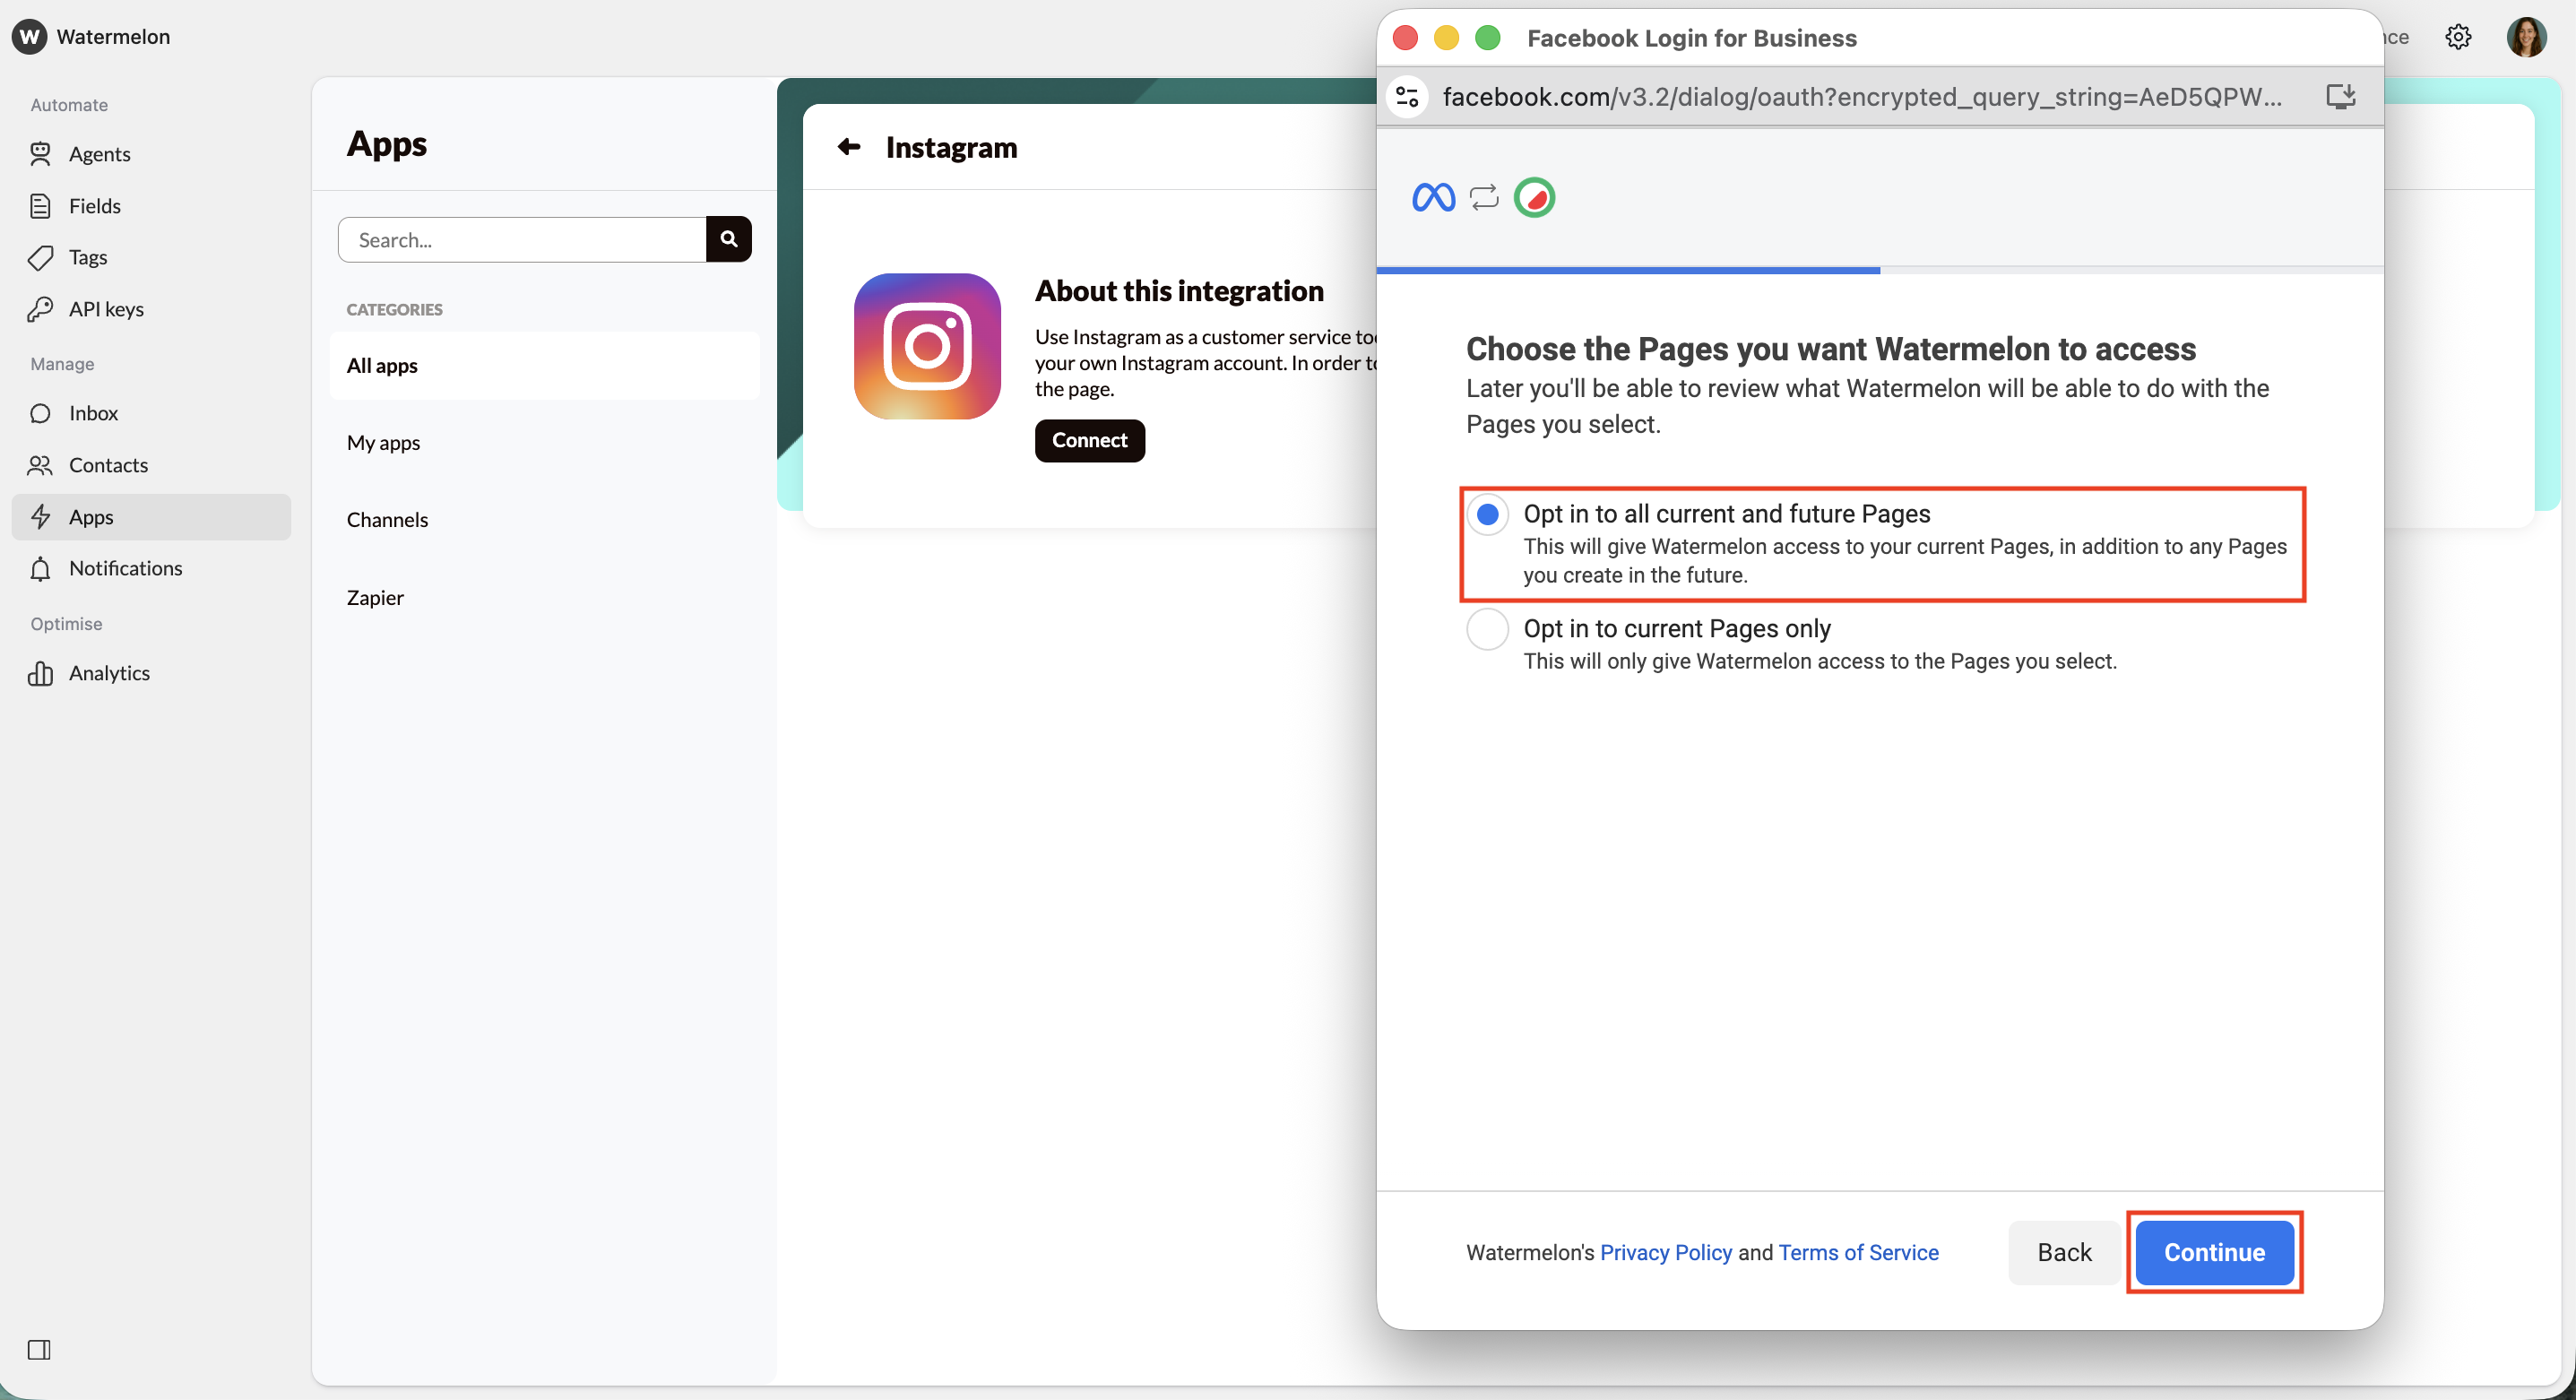2576x1400 pixels.
Task: Open the Contacts page
Action: 108,465
